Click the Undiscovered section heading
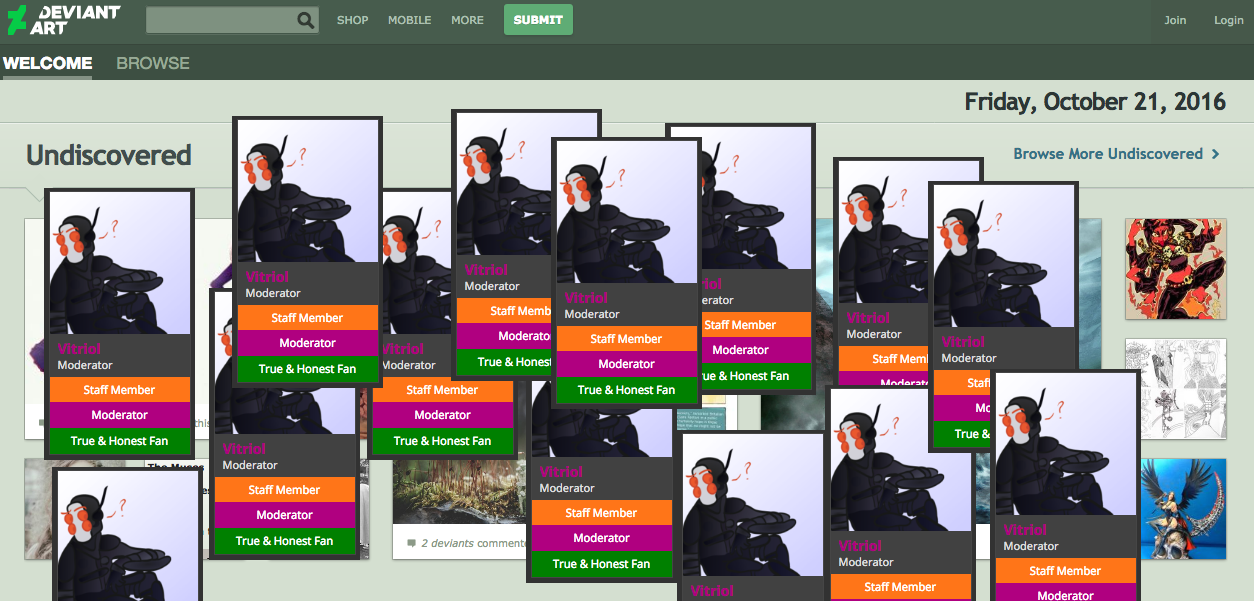Image resolution: width=1254 pixels, height=601 pixels. tap(108, 155)
